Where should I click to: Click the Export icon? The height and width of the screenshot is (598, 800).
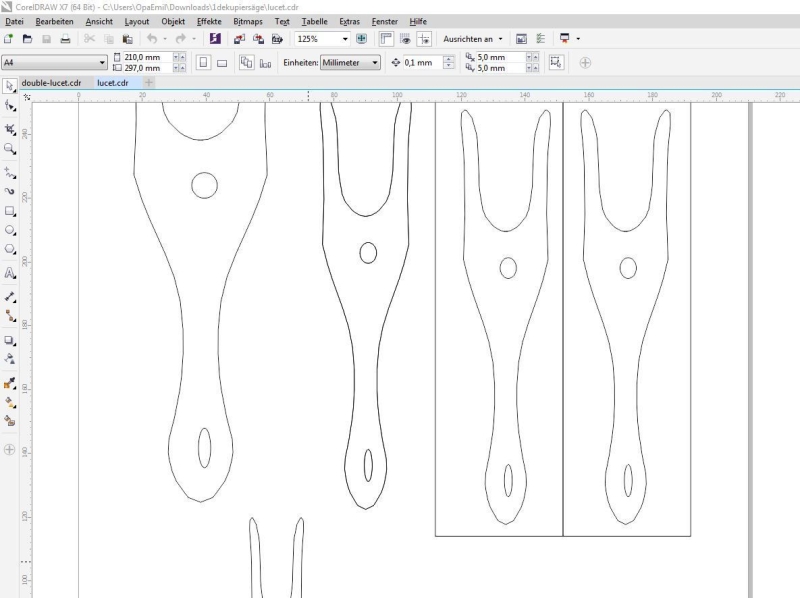(258, 39)
